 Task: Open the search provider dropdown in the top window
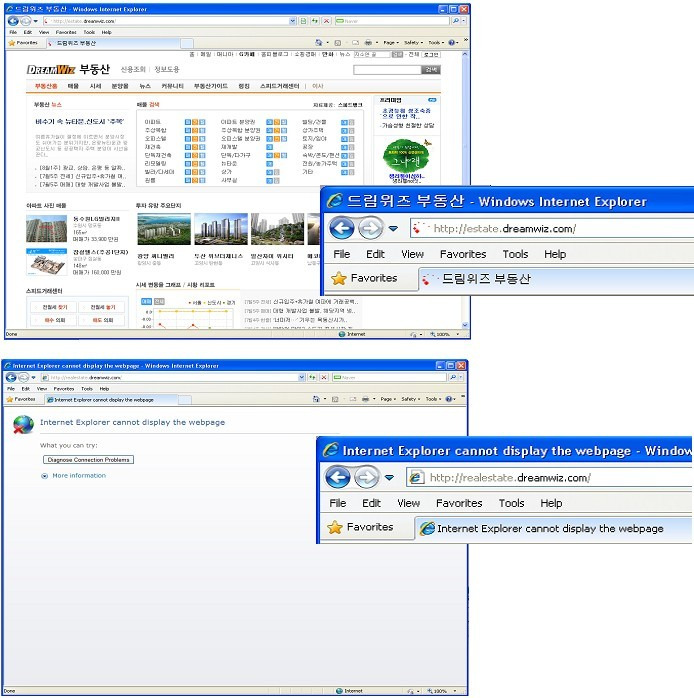point(463,21)
